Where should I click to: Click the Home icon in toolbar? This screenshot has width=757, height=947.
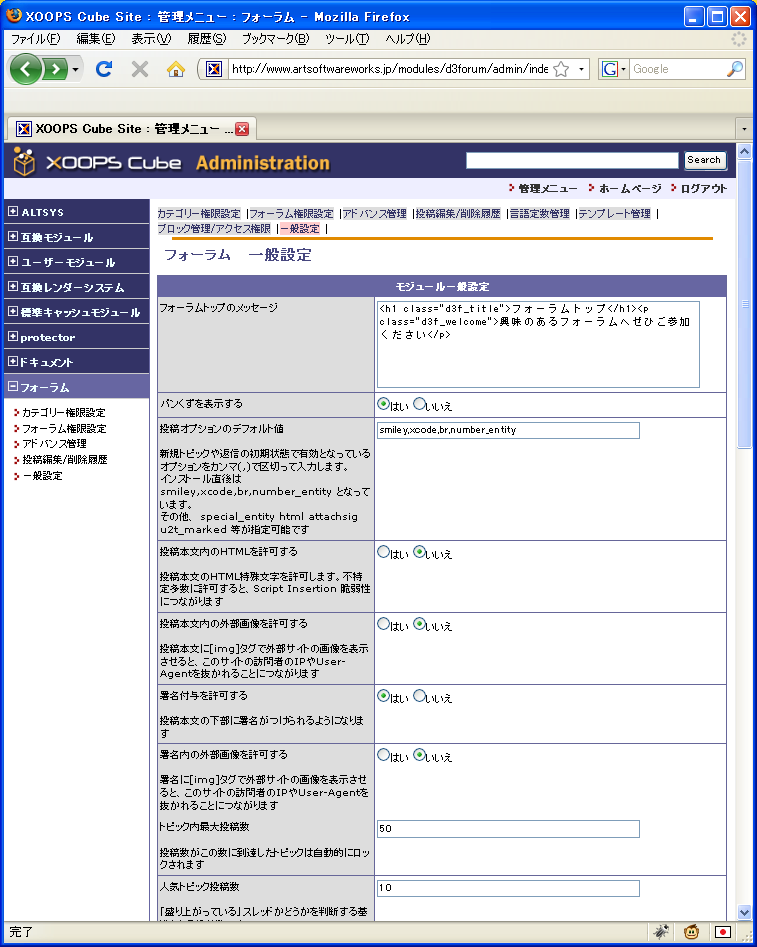click(176, 69)
